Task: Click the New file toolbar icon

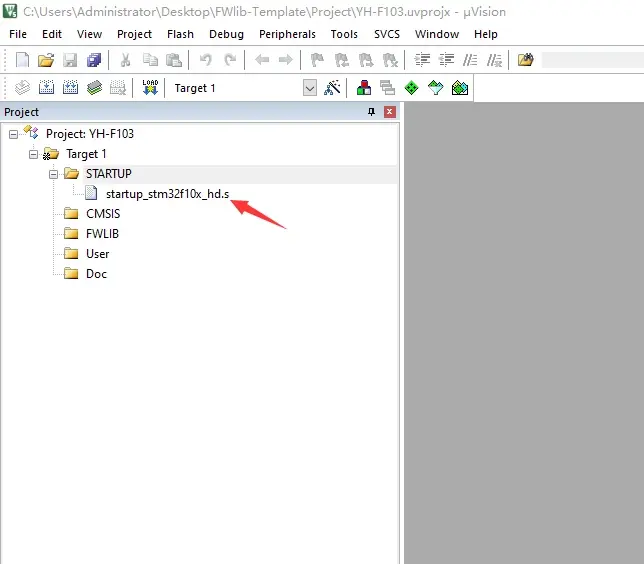Action: (x=22, y=60)
